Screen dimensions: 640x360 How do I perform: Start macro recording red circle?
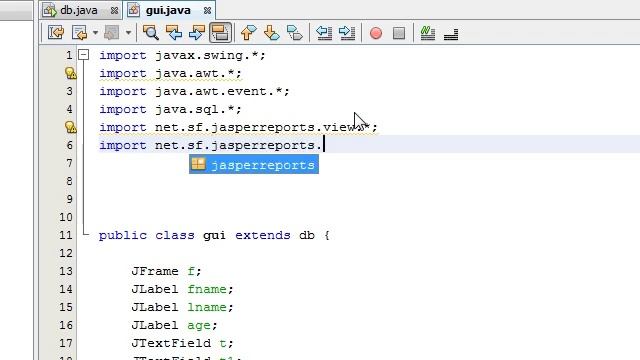pos(376,33)
